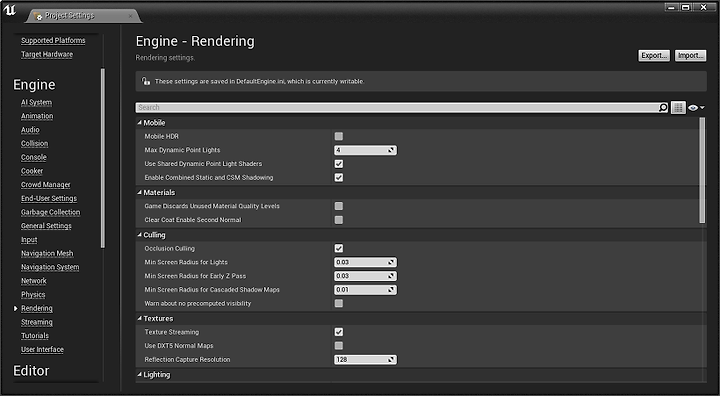Screen dimensions: 720x396
Task: Collapse the Lighting section
Action: (x=140, y=374)
